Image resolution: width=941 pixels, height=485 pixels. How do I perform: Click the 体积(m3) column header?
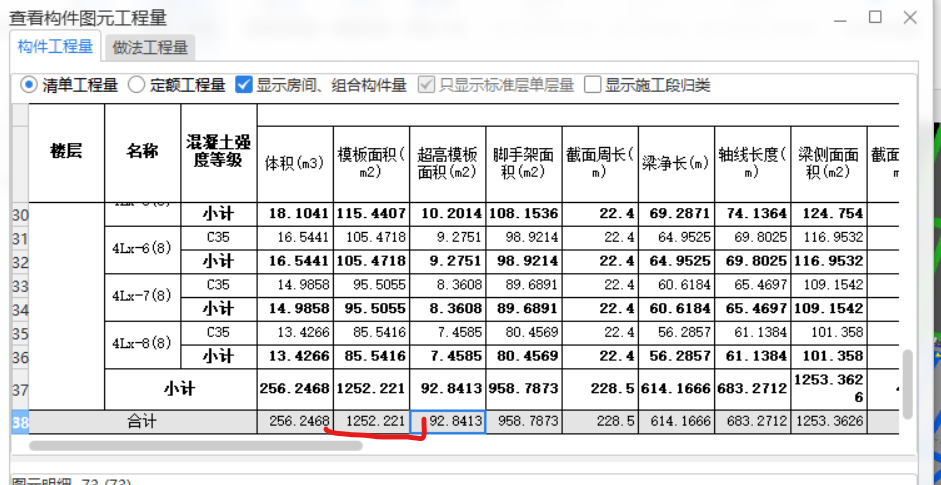[295, 164]
